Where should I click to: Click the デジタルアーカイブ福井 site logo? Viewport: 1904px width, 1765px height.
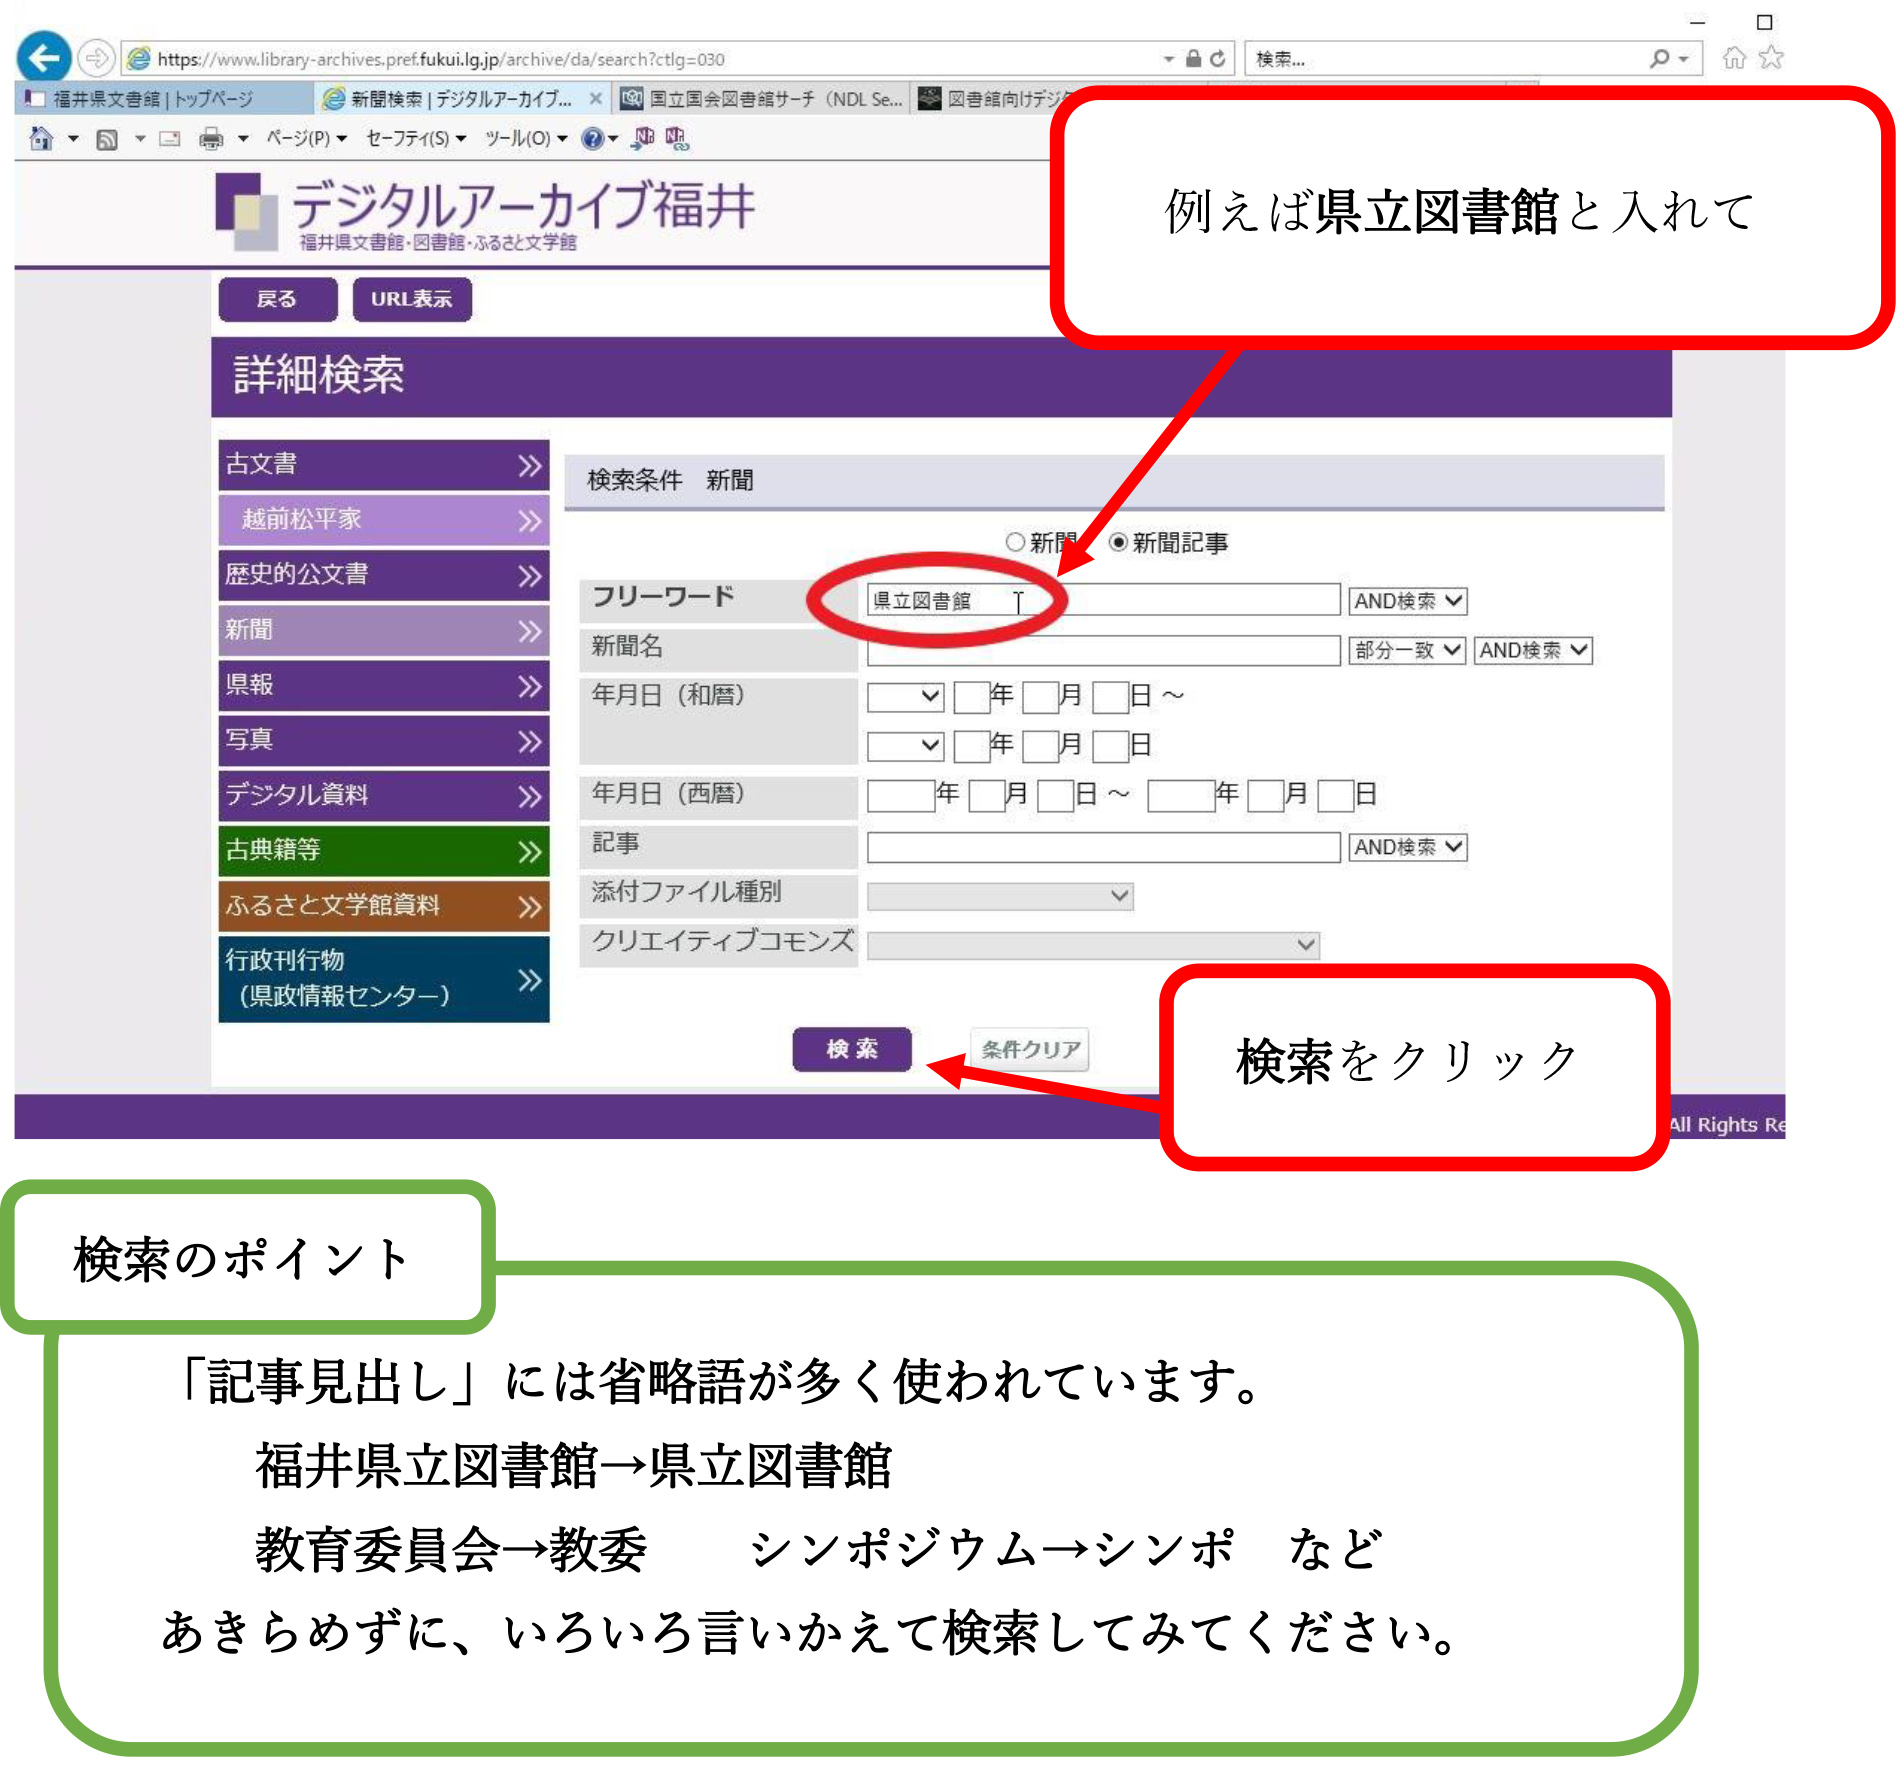pyautogui.click(x=485, y=212)
